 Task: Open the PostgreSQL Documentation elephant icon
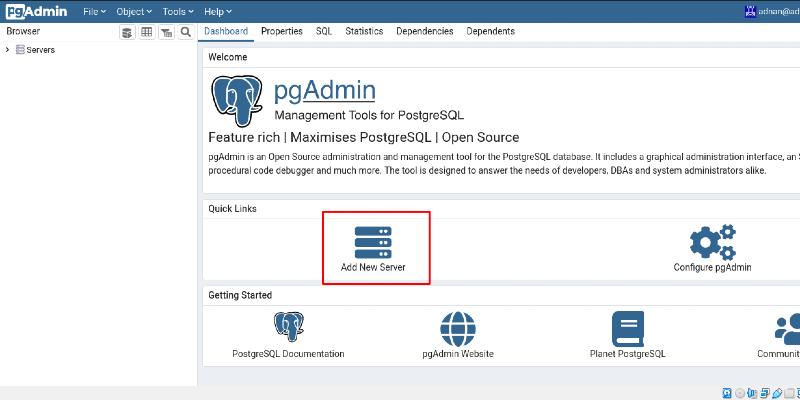pos(288,327)
